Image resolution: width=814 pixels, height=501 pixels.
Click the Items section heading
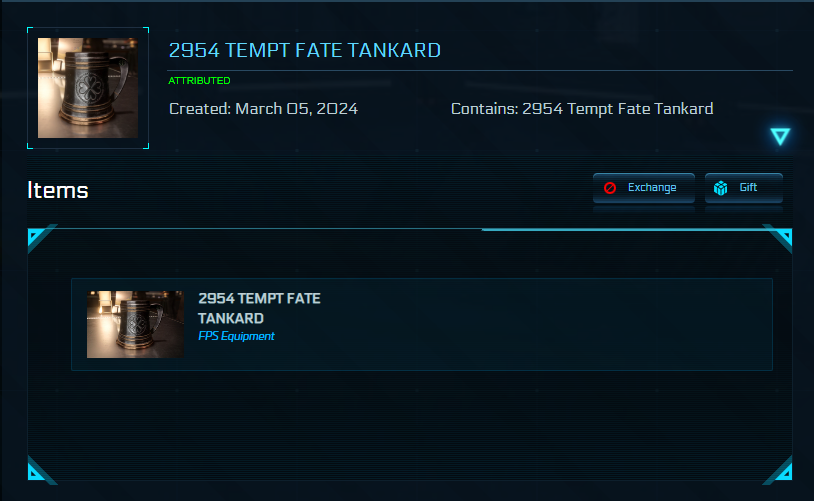point(58,190)
